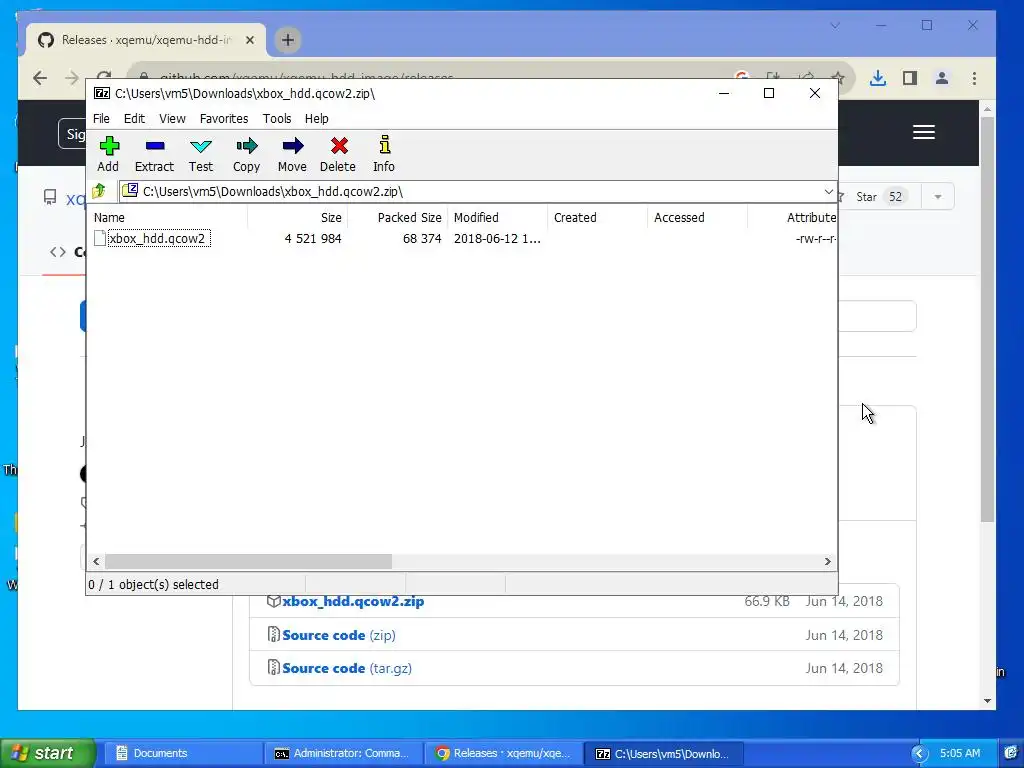The image size is (1024, 768).
Task: Bookmark page with star icon in Chrome
Action: (x=839, y=78)
